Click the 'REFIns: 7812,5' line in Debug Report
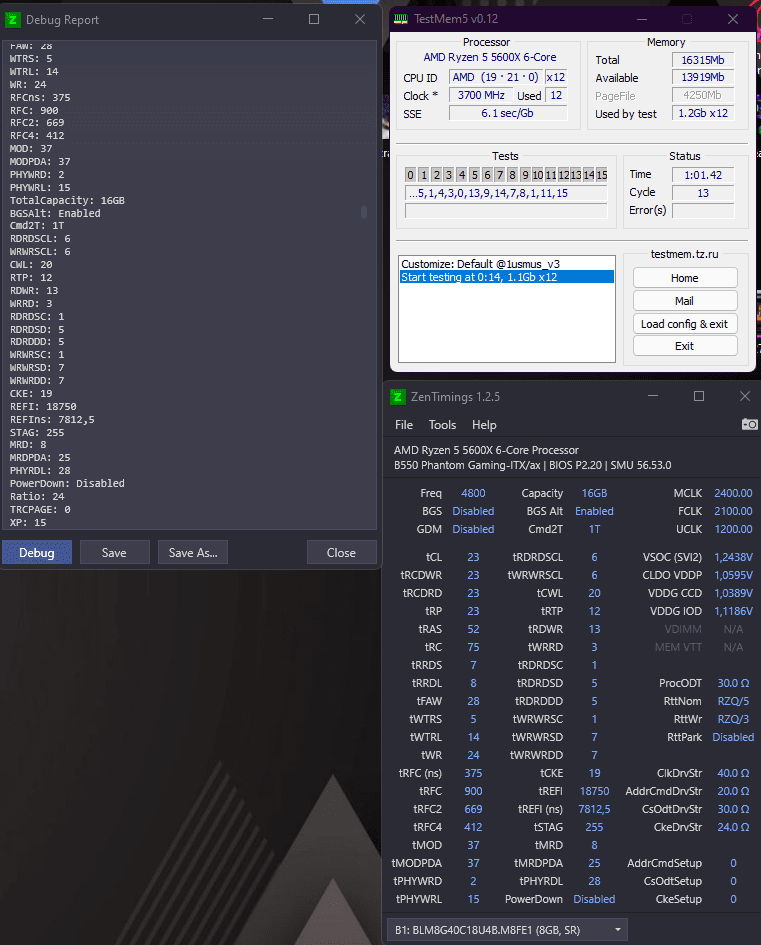This screenshot has width=761, height=945. (x=52, y=419)
